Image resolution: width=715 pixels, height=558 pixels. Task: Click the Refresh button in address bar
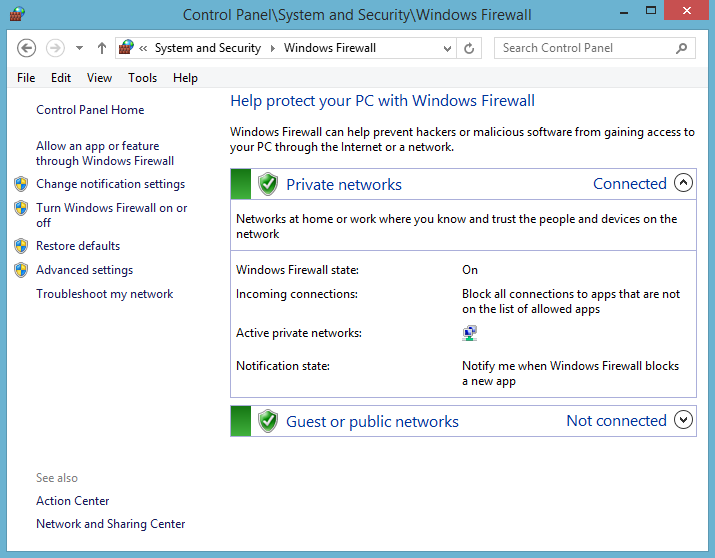469,48
